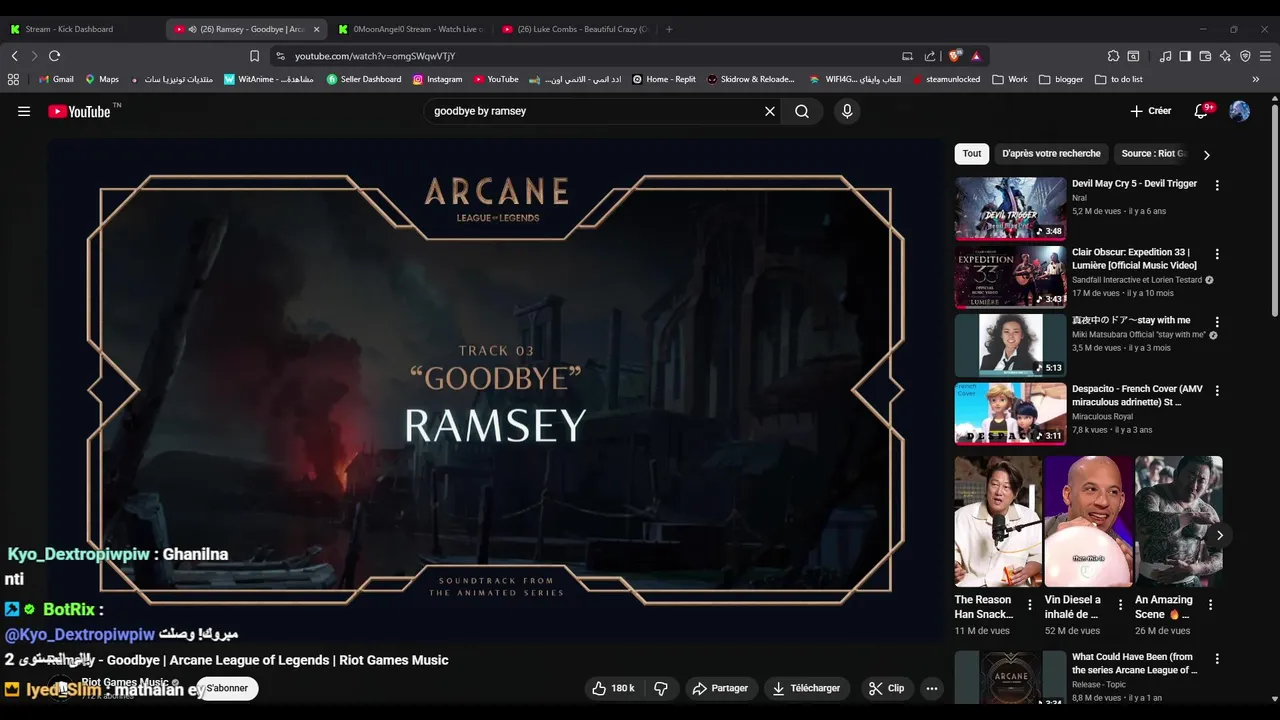Viewport: 1280px width, 720px height.
Task: Open the Brave Shields lion icon
Action: point(954,56)
